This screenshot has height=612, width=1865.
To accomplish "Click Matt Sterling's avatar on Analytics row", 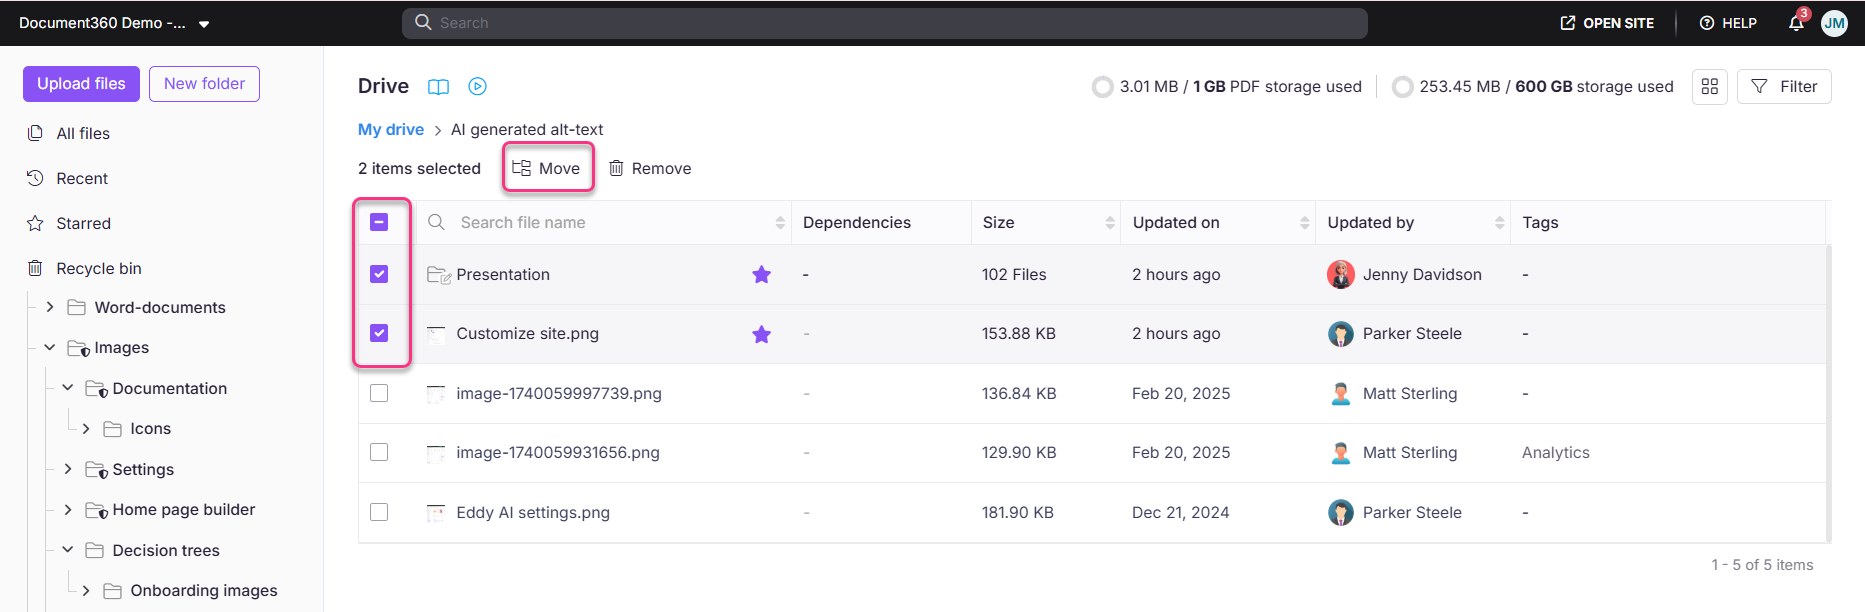I will tap(1341, 453).
